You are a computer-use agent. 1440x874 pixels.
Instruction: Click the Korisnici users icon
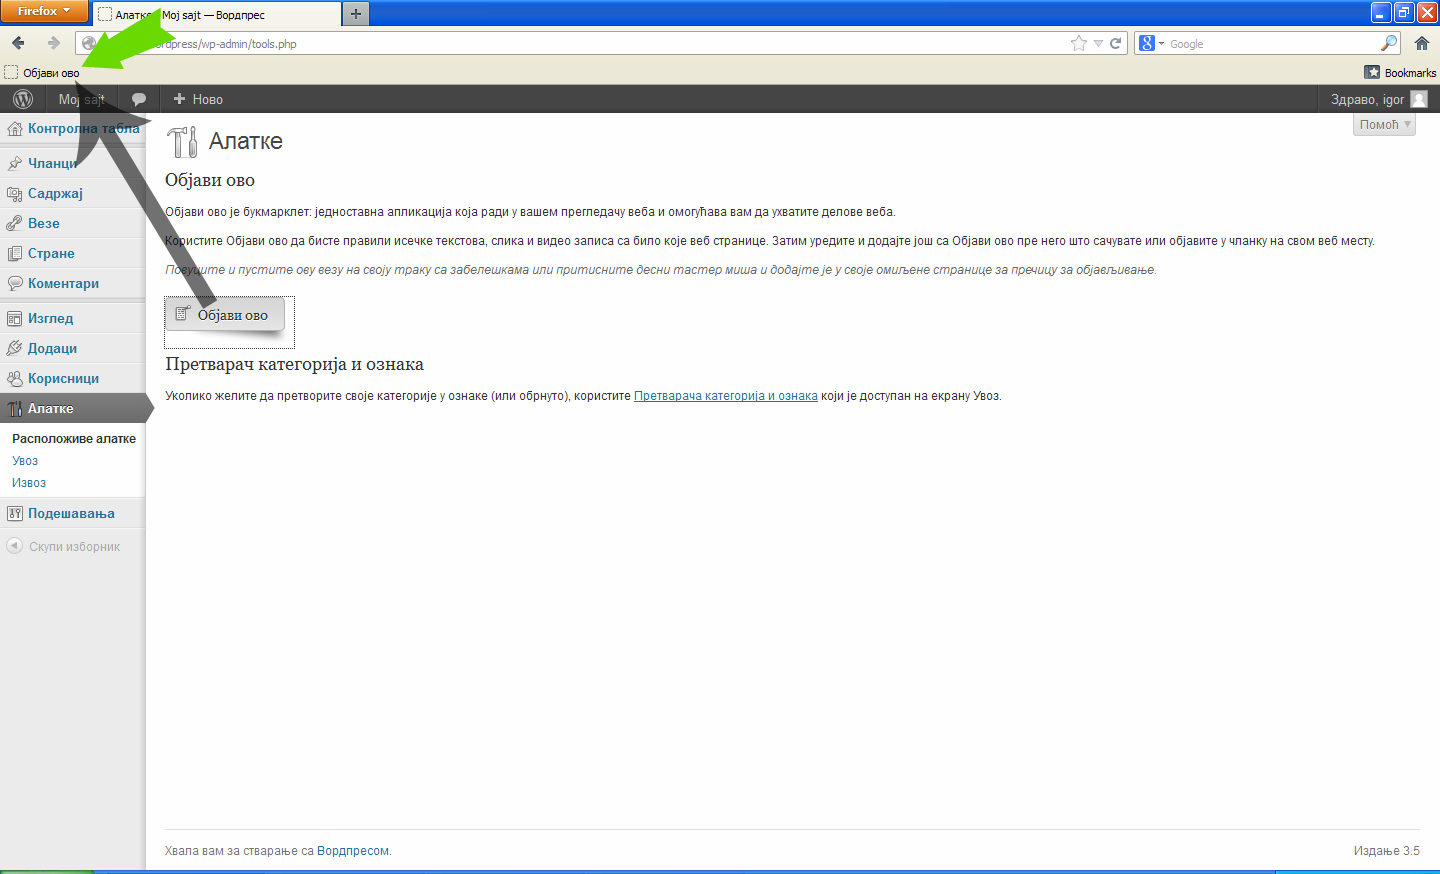click(15, 378)
